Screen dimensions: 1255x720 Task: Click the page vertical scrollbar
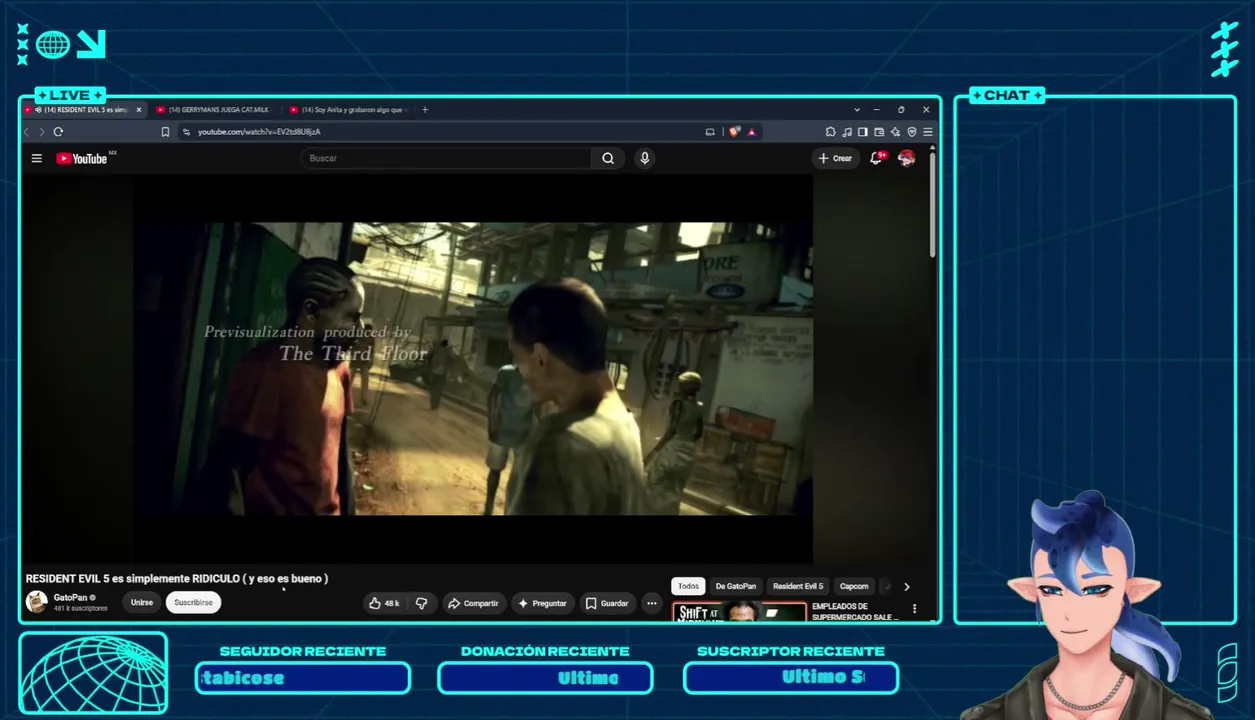point(932,205)
